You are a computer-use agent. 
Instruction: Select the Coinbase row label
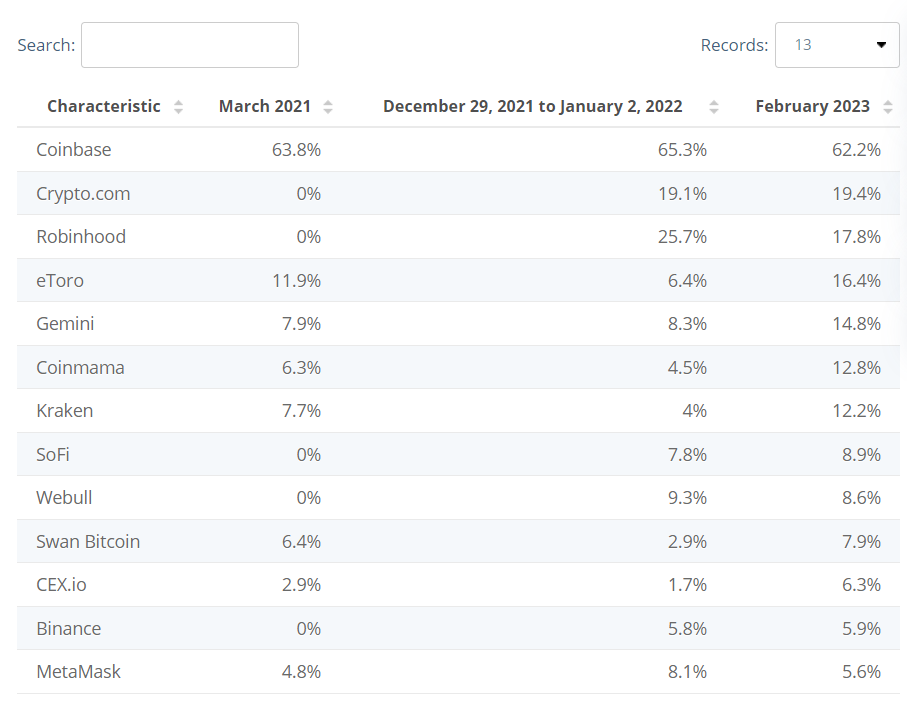74,150
